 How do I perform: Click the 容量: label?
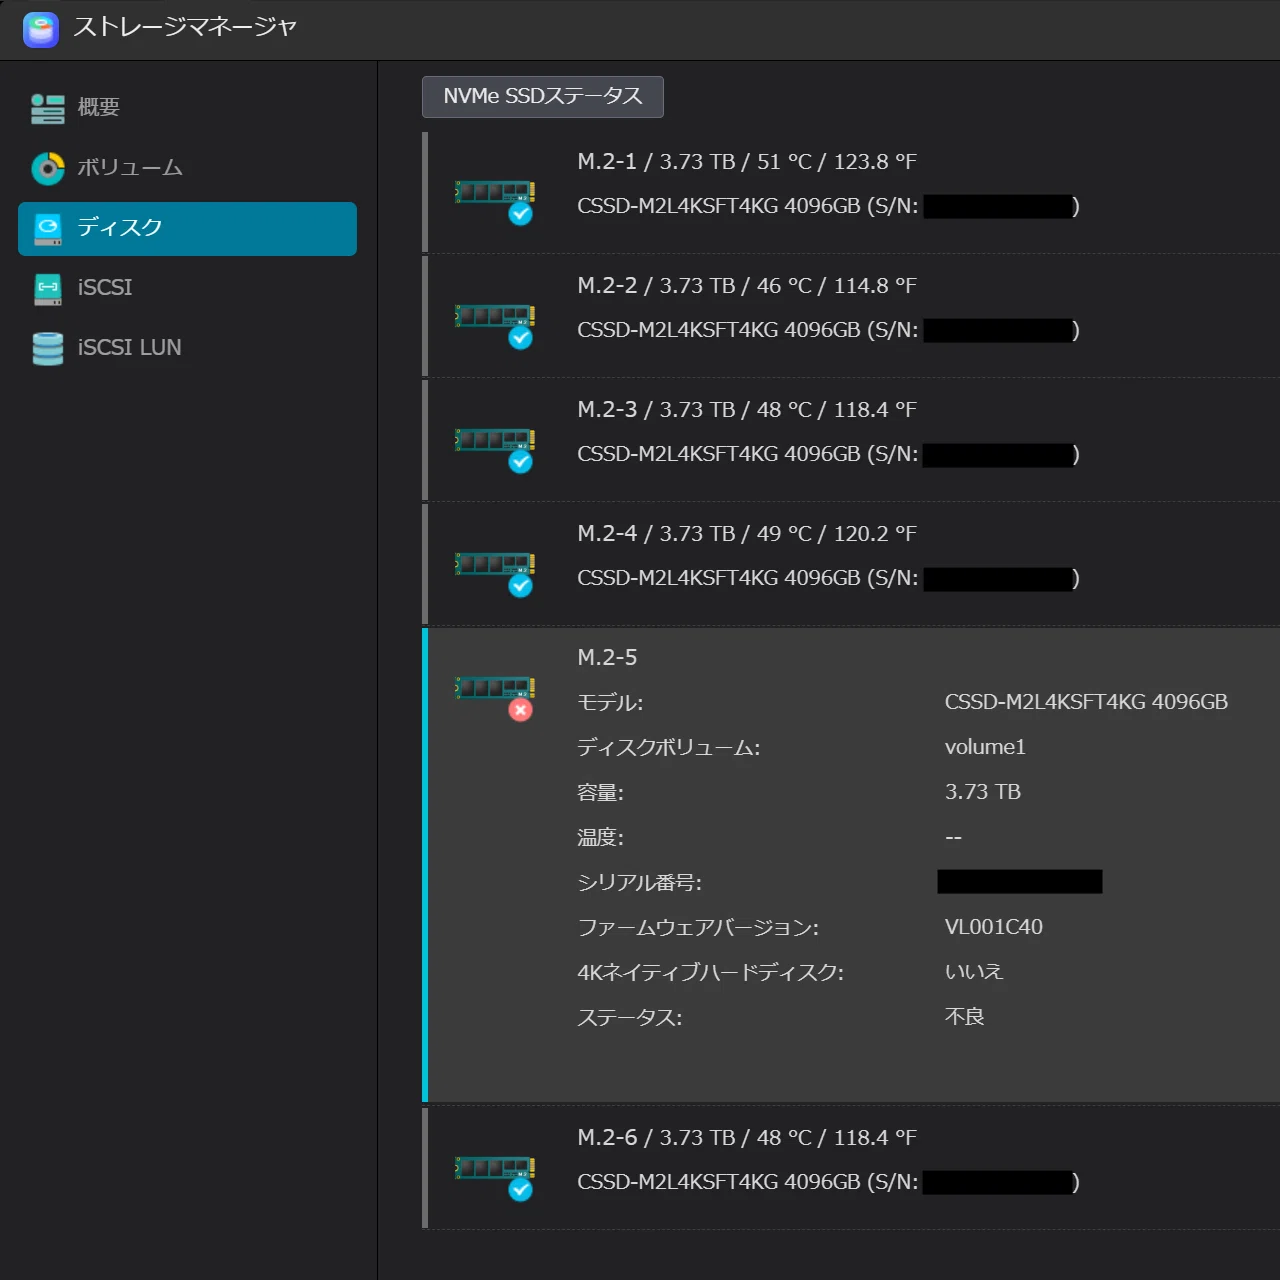pos(600,793)
